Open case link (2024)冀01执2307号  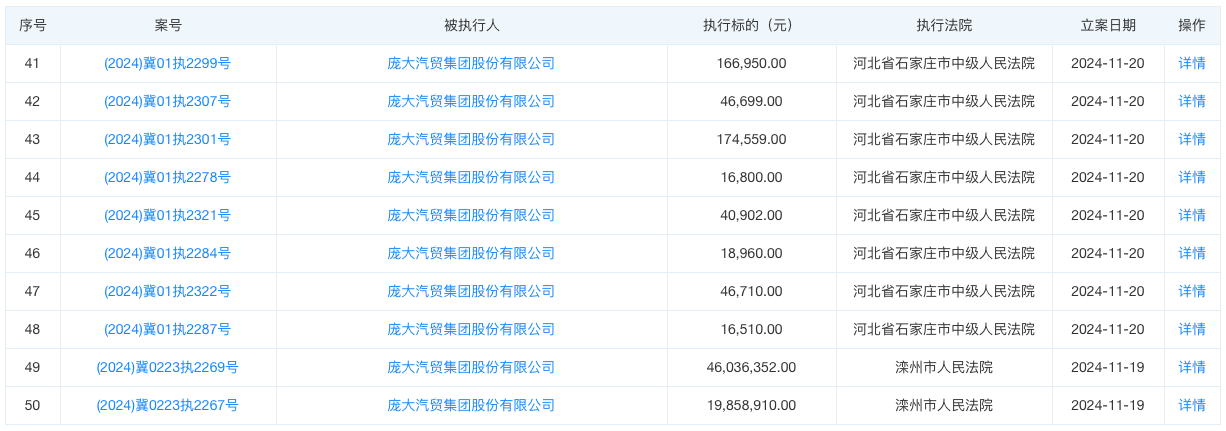(167, 101)
